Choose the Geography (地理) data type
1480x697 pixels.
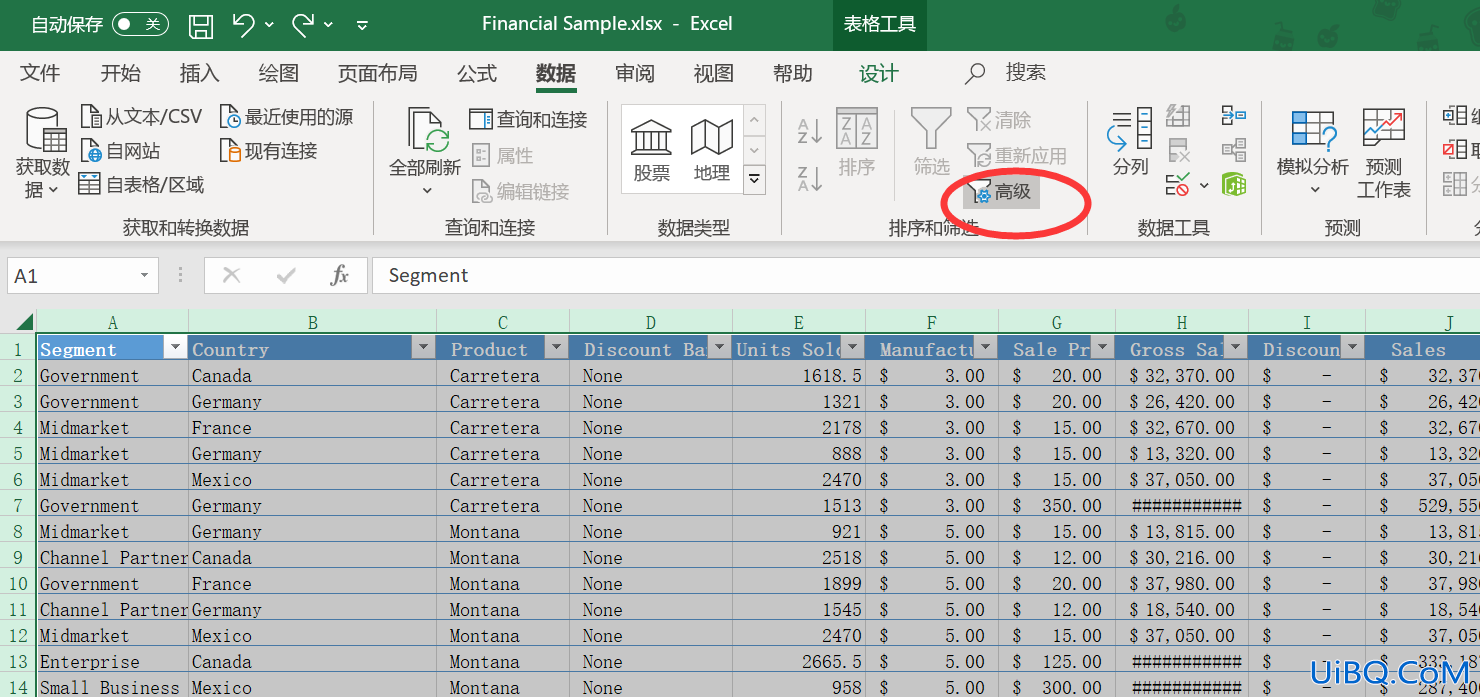tap(712, 150)
